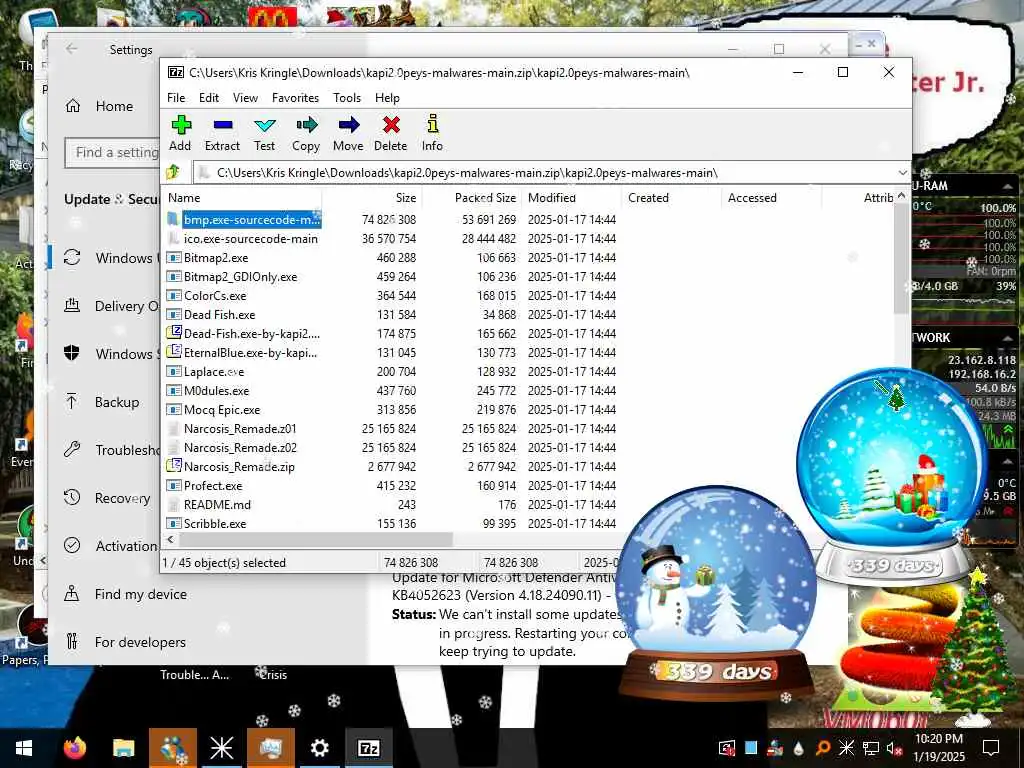Image resolution: width=1024 pixels, height=768 pixels.
Task: Click the 7-Zip taskbar button
Action: 368,748
